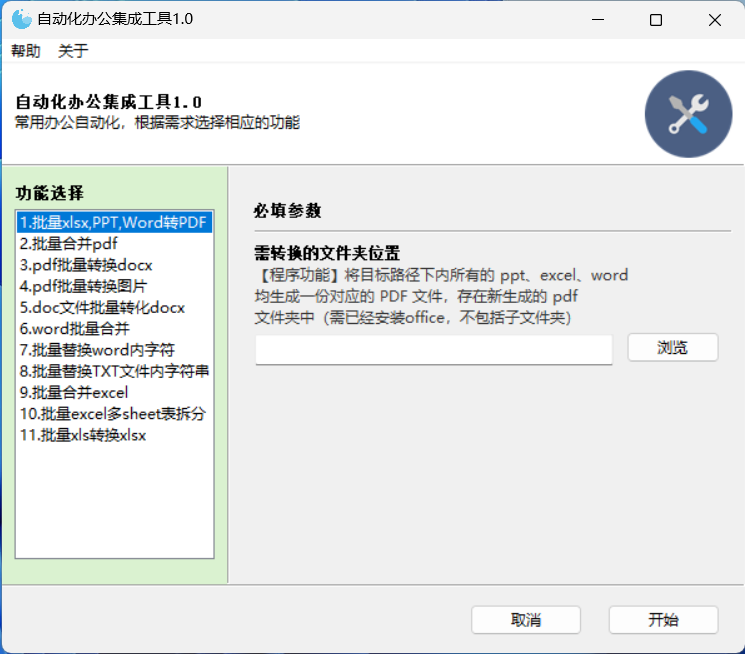Click the app icon in title bar

(21, 19)
